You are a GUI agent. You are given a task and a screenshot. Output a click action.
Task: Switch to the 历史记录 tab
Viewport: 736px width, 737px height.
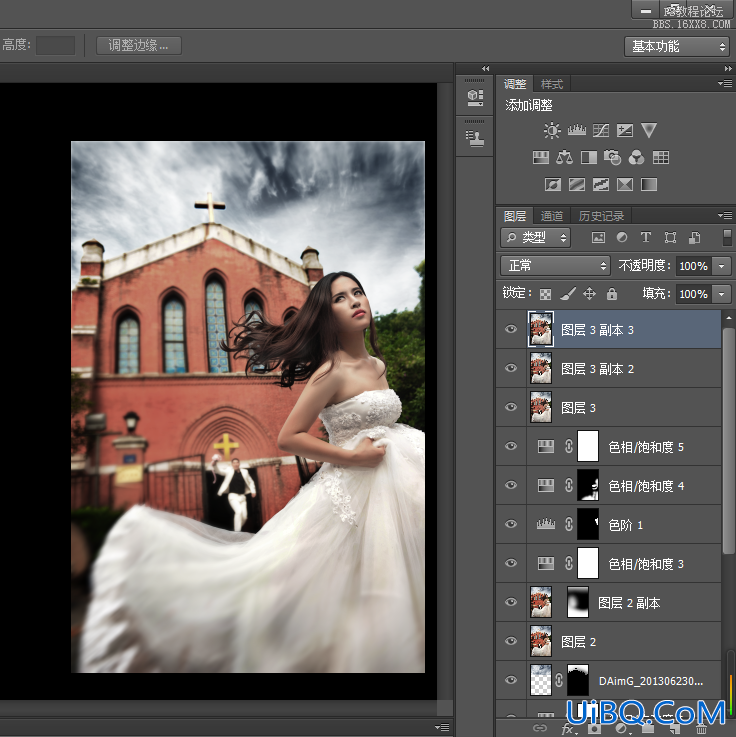click(601, 216)
